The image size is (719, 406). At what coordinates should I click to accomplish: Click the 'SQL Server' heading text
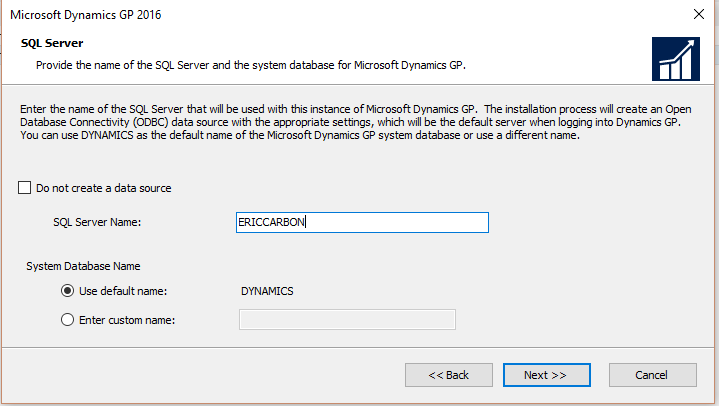(52, 43)
